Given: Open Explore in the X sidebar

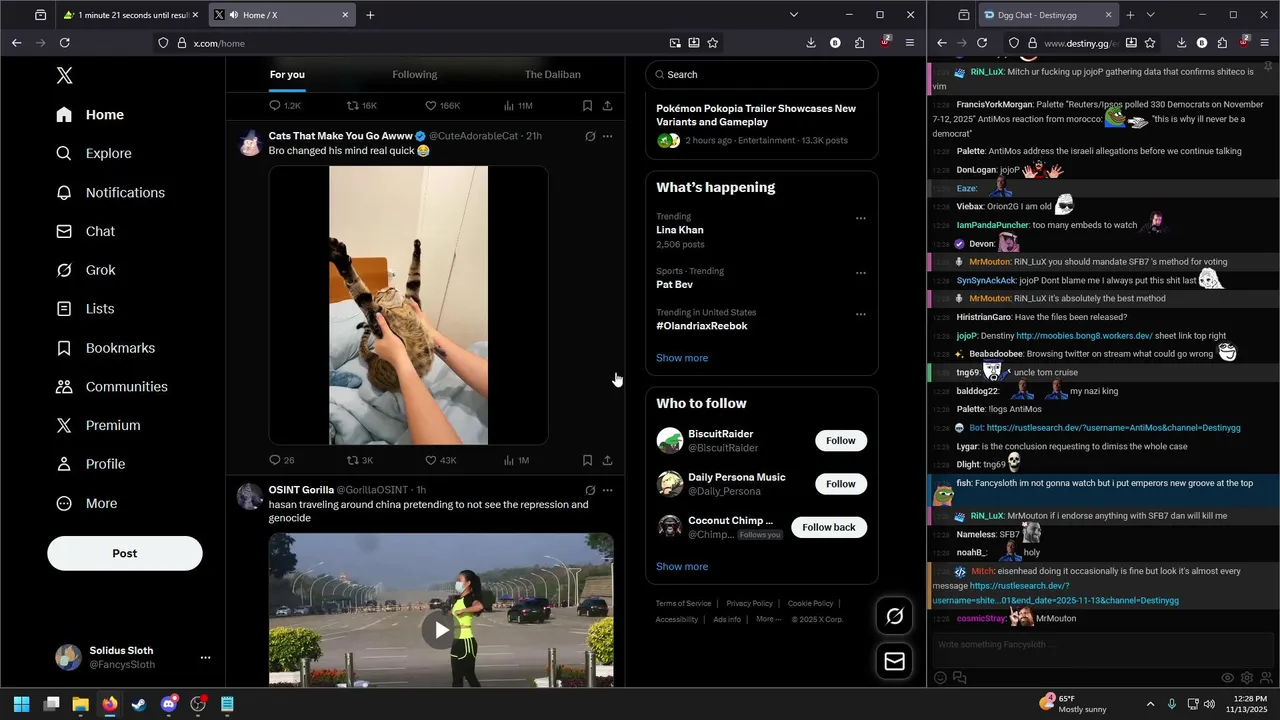Looking at the screenshot, I should tap(94, 154).
